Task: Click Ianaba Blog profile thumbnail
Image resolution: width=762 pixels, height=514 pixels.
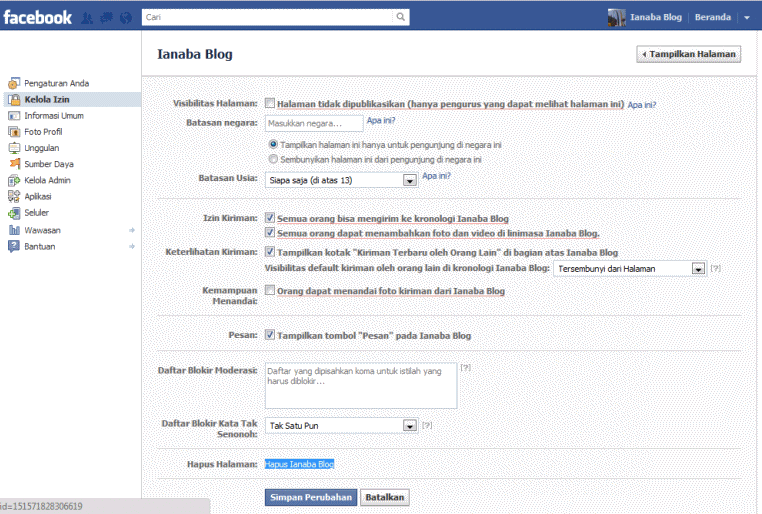Action: 616,17
